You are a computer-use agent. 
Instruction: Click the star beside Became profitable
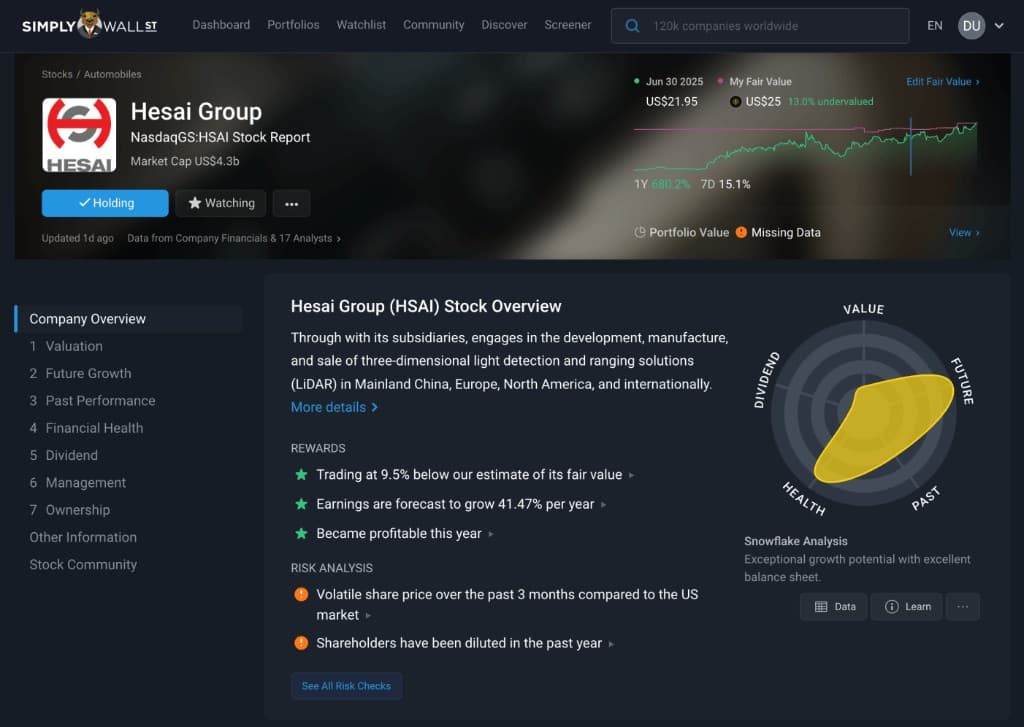301,534
